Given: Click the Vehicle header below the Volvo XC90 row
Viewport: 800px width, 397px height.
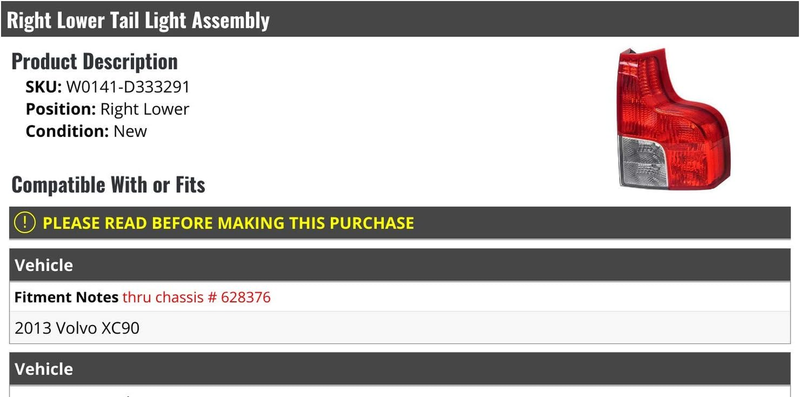Looking at the screenshot, I should point(400,369).
